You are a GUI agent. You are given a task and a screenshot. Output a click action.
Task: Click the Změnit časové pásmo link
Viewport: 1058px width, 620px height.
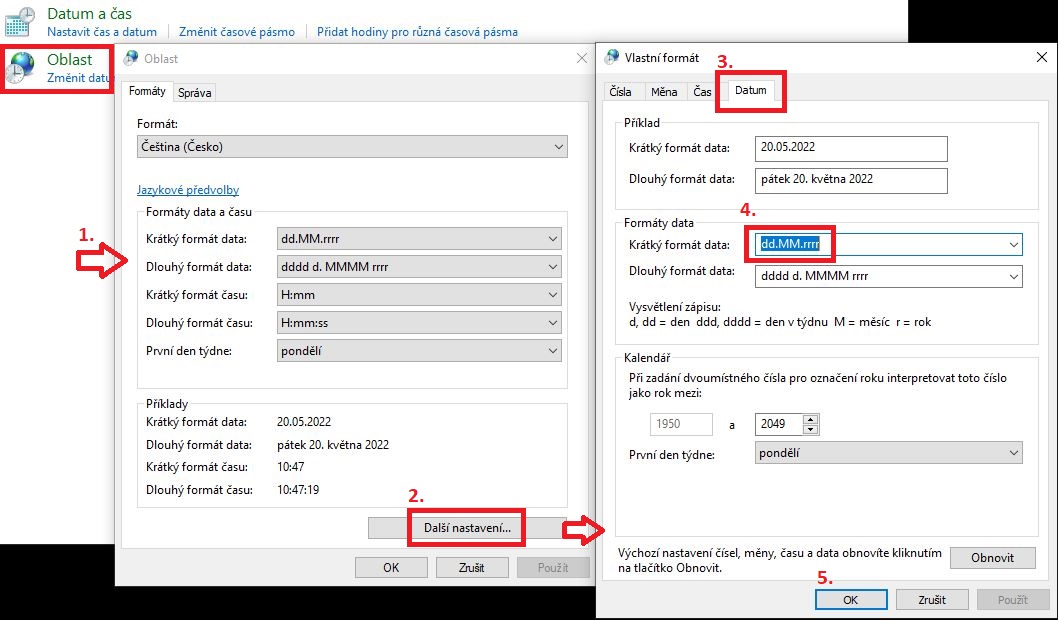(237, 32)
